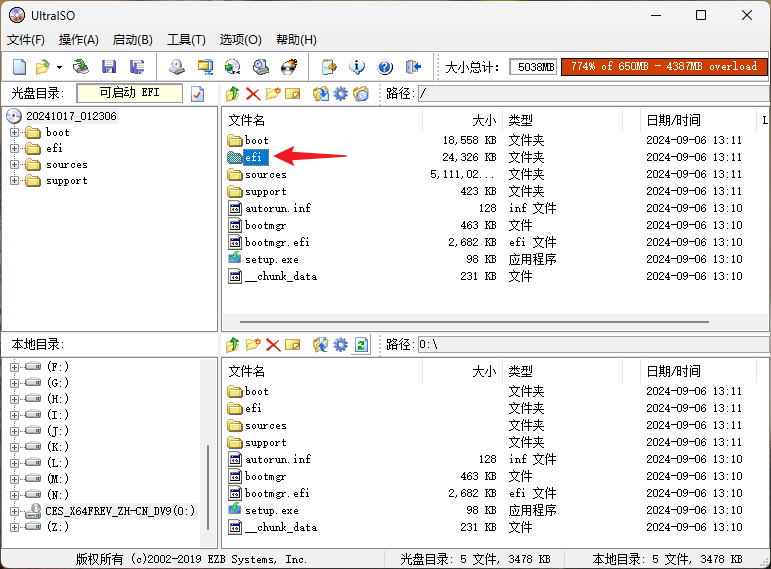Click the Save As icon
771x569 pixels.
137,67
